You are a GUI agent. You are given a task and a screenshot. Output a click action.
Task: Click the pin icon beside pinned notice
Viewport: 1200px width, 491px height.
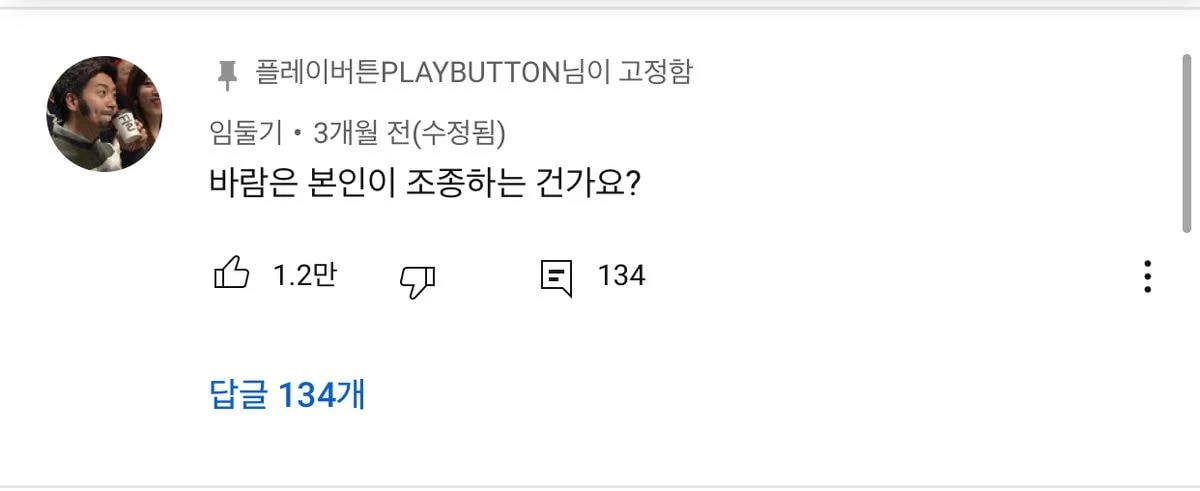tap(228, 74)
